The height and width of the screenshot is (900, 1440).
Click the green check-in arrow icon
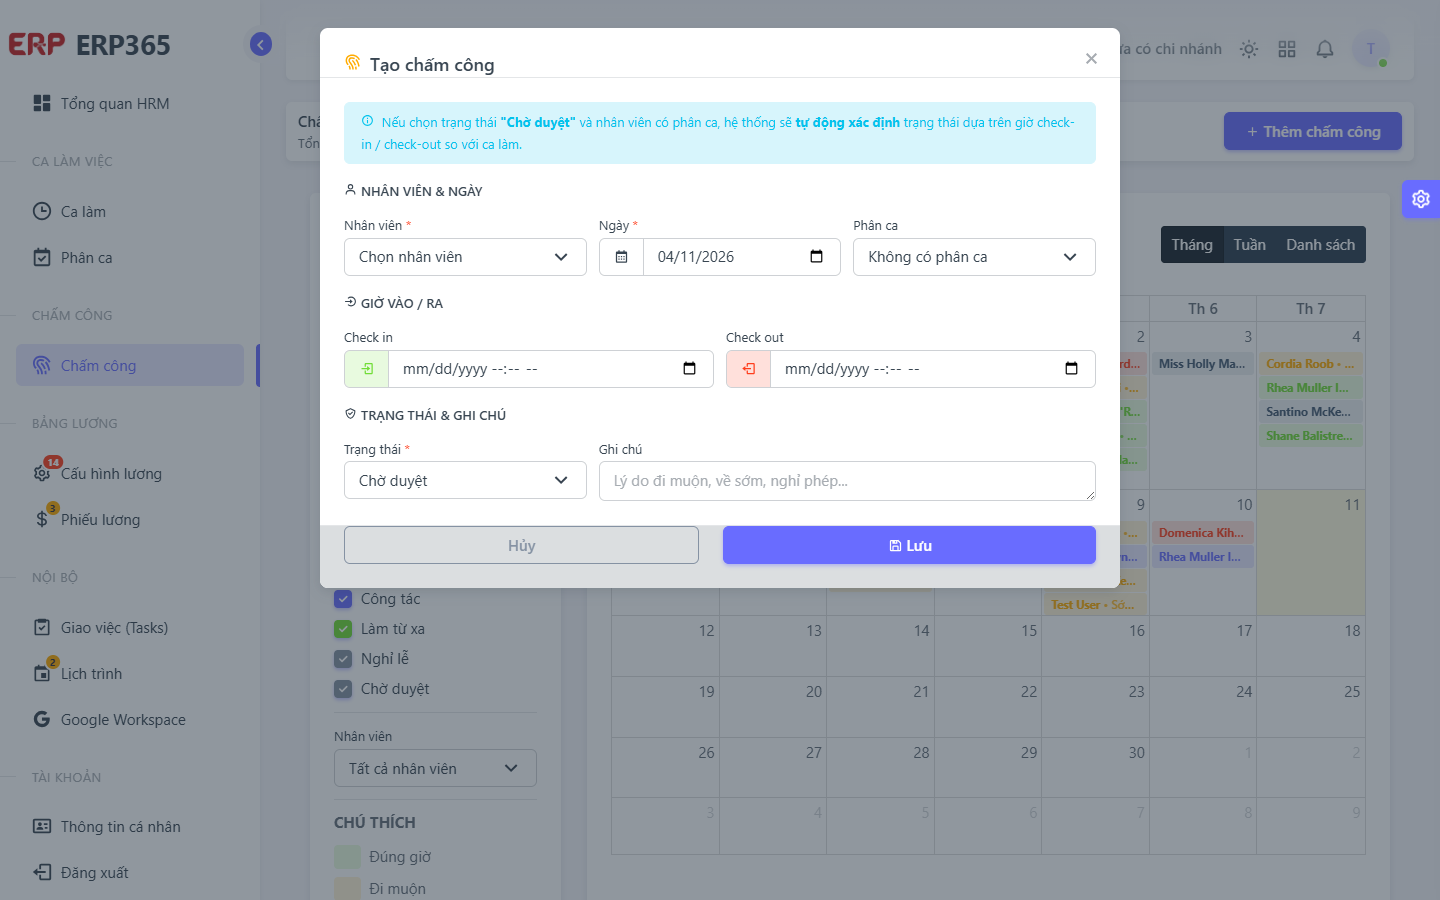point(367,369)
